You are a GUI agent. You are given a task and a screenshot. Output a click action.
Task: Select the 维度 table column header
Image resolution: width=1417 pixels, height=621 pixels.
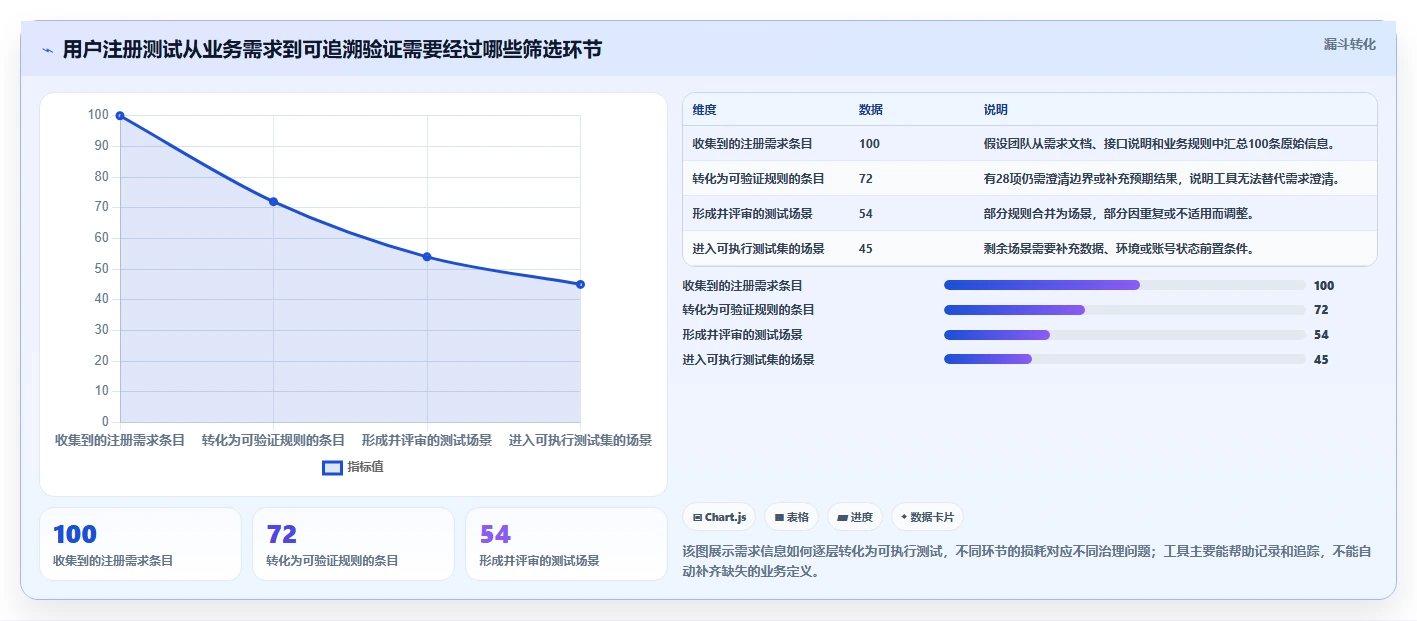pyautogui.click(x=704, y=110)
